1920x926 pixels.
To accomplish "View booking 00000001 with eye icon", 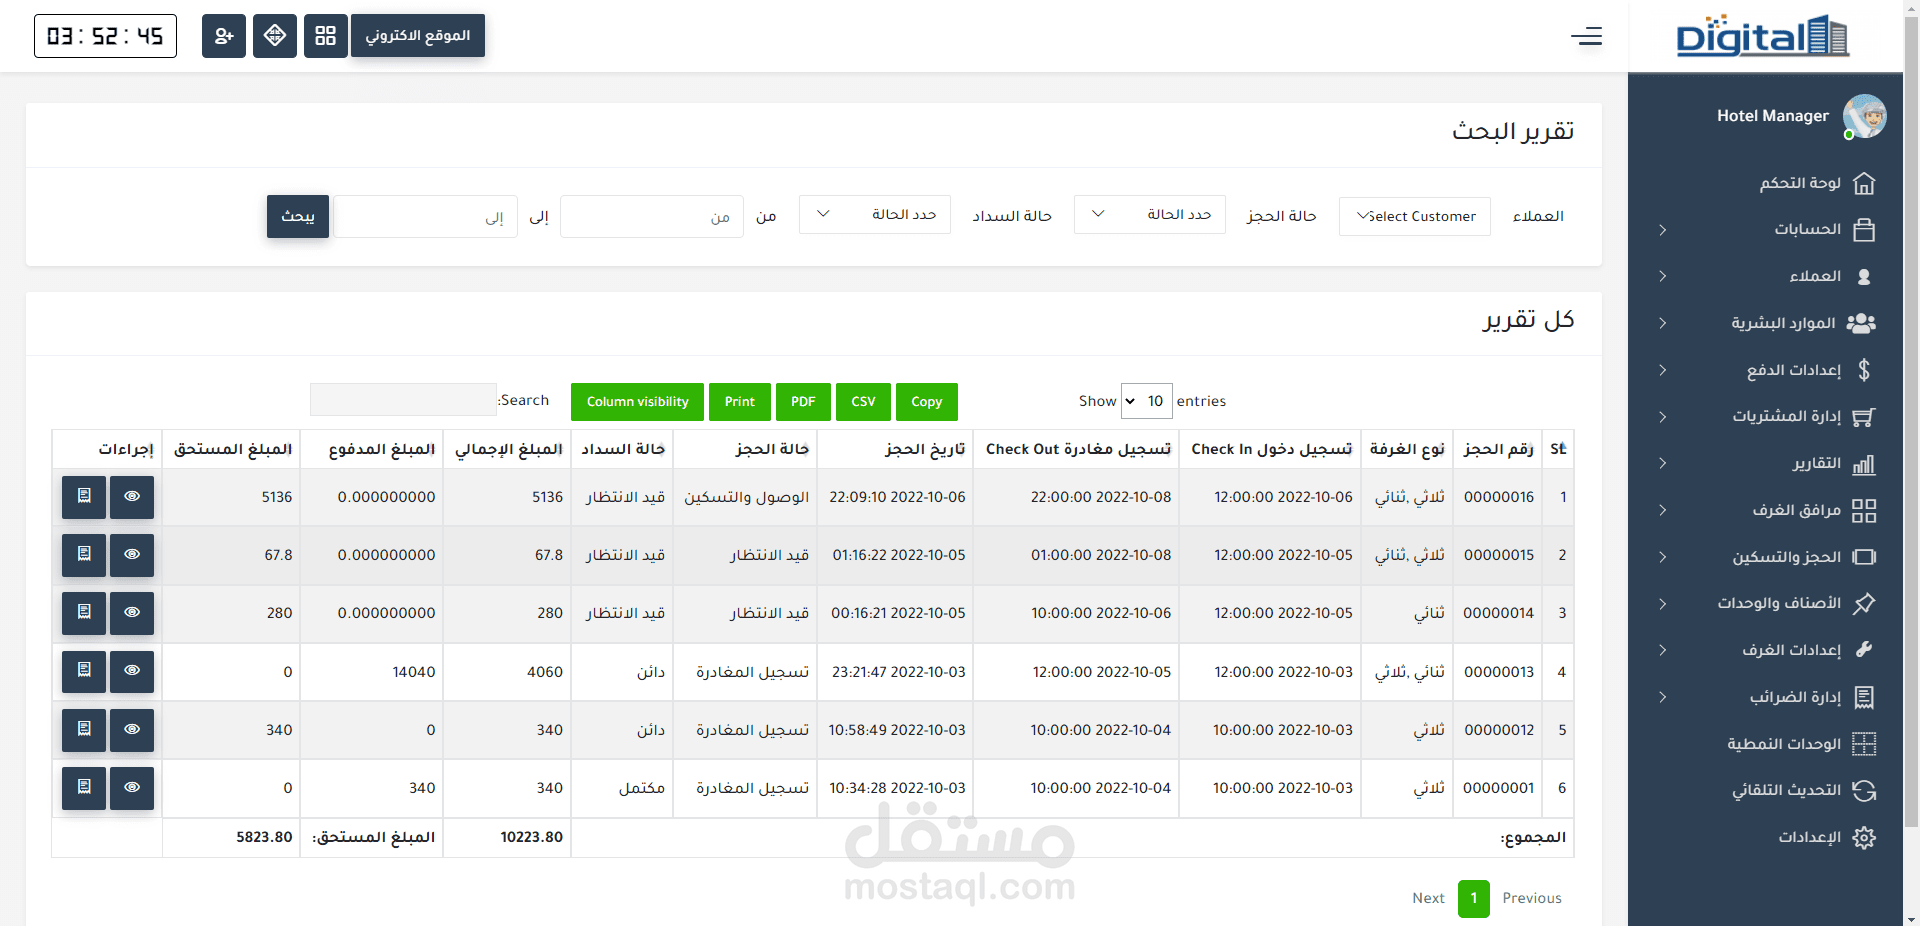I will click(x=132, y=788).
